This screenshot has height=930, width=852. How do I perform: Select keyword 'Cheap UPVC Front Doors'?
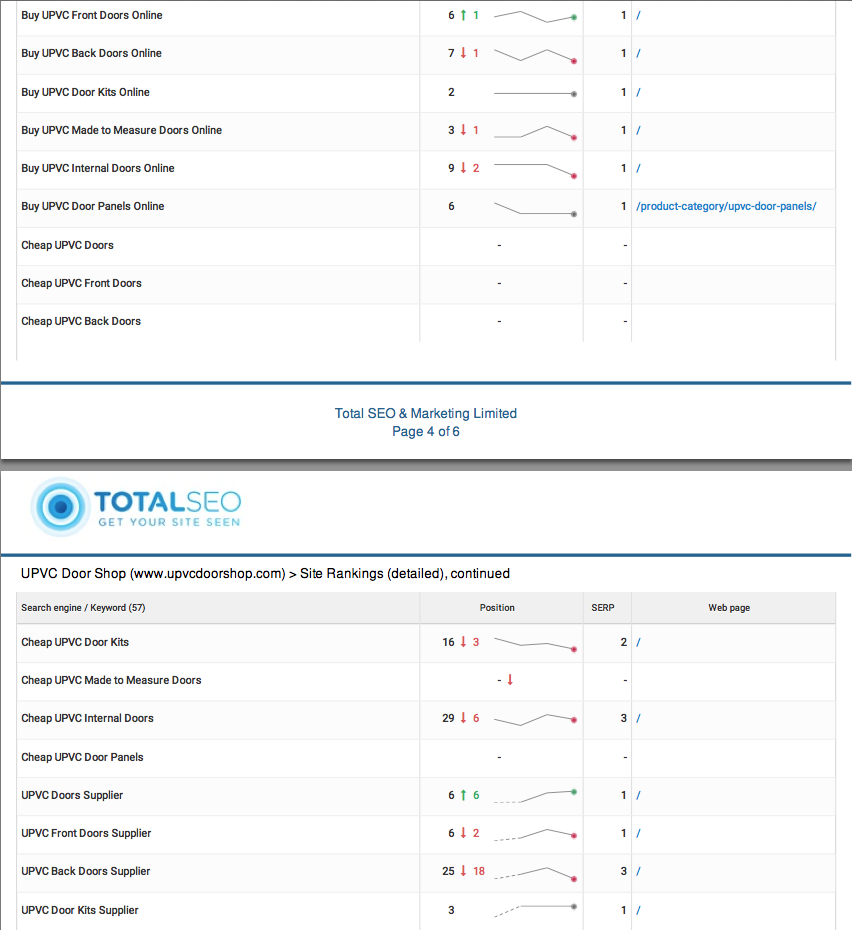click(x=81, y=284)
